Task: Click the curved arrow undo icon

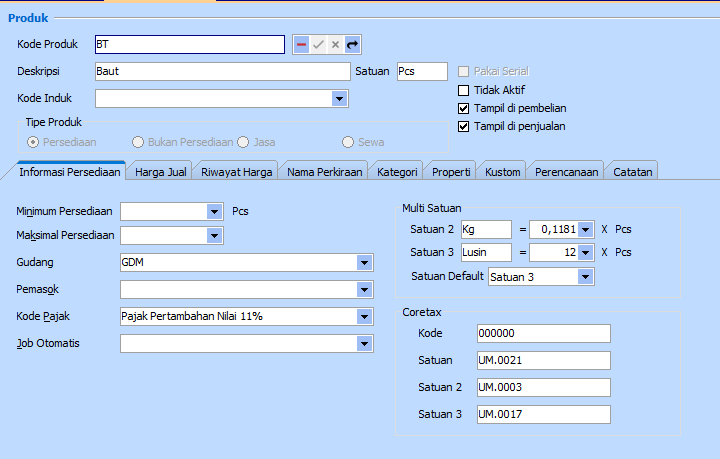Action: point(352,45)
